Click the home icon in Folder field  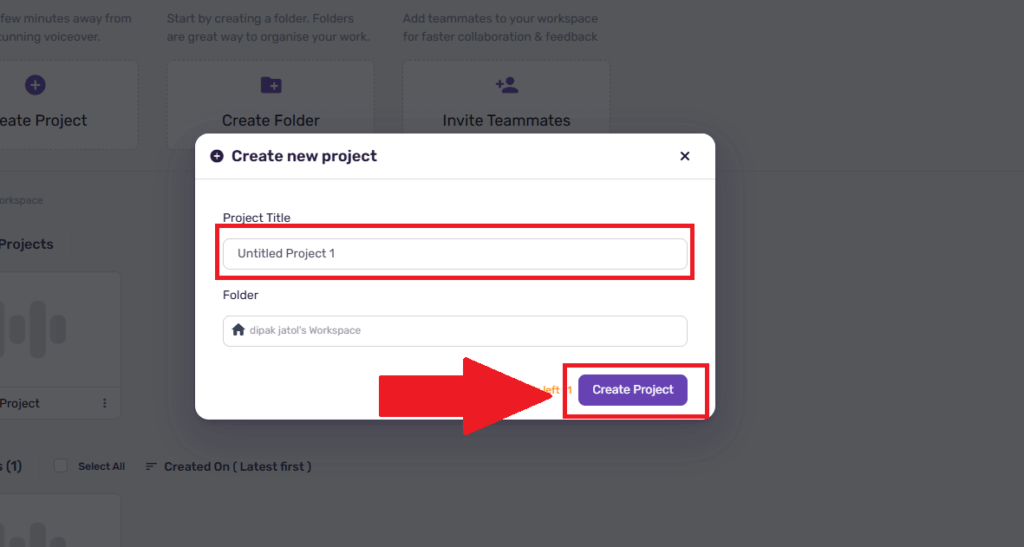[238, 330]
